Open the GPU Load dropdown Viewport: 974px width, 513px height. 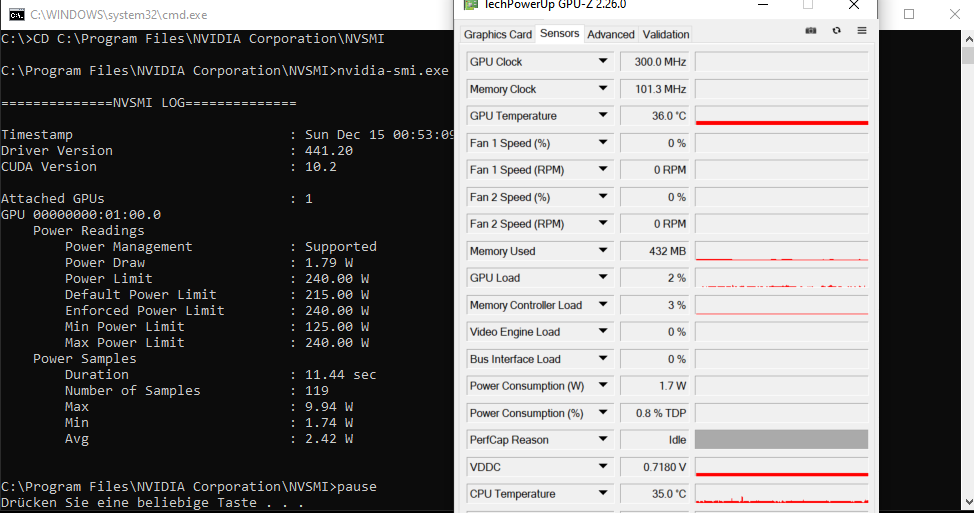(x=603, y=278)
